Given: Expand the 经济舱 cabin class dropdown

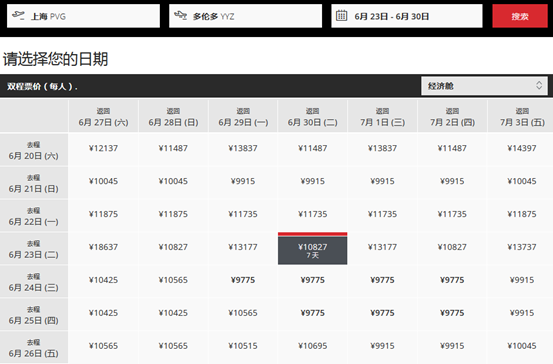Looking at the screenshot, I should [484, 86].
